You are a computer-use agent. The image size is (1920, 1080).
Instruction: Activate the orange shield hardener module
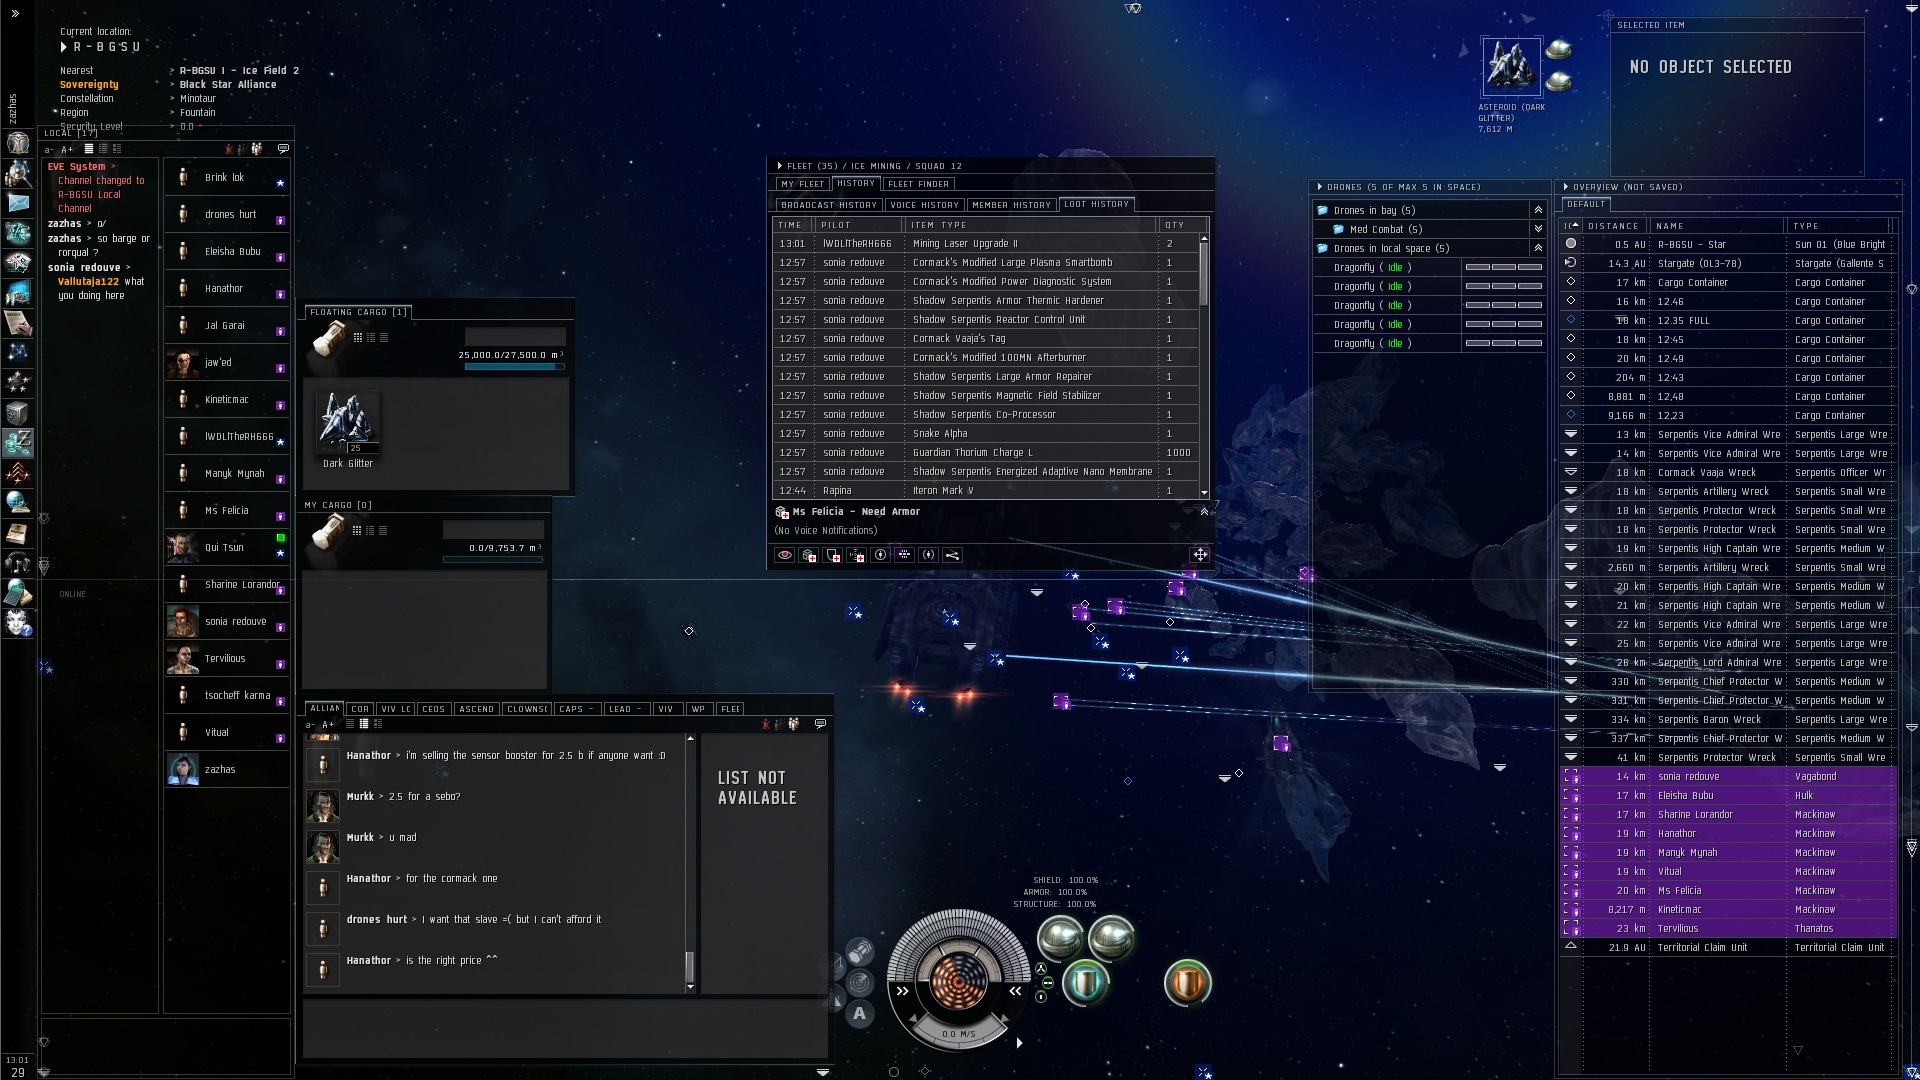1187,983
